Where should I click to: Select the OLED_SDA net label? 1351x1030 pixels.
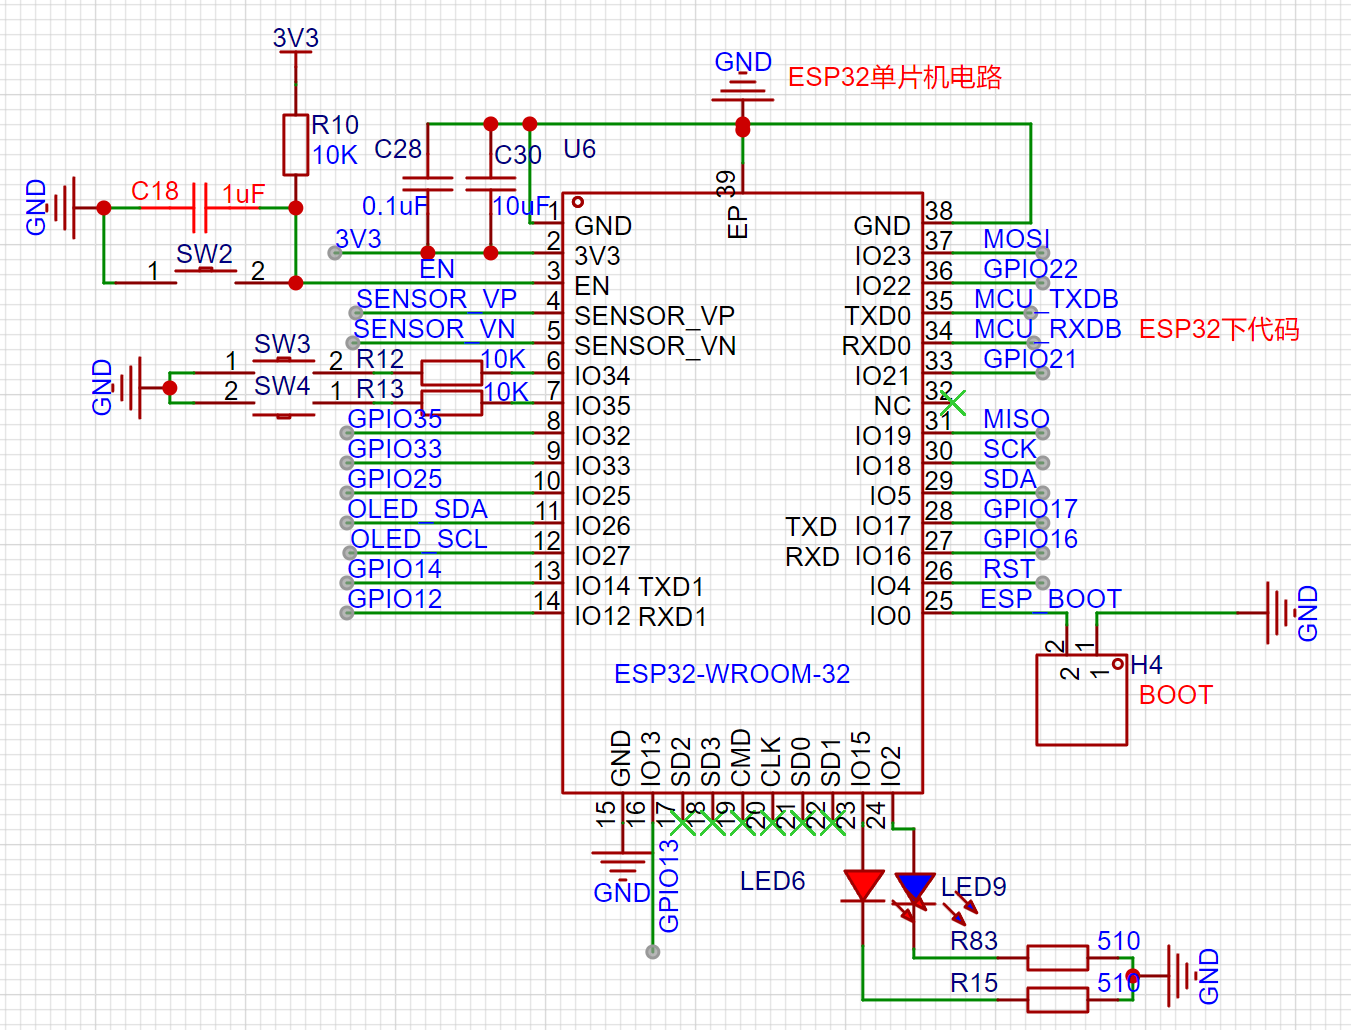click(x=417, y=509)
